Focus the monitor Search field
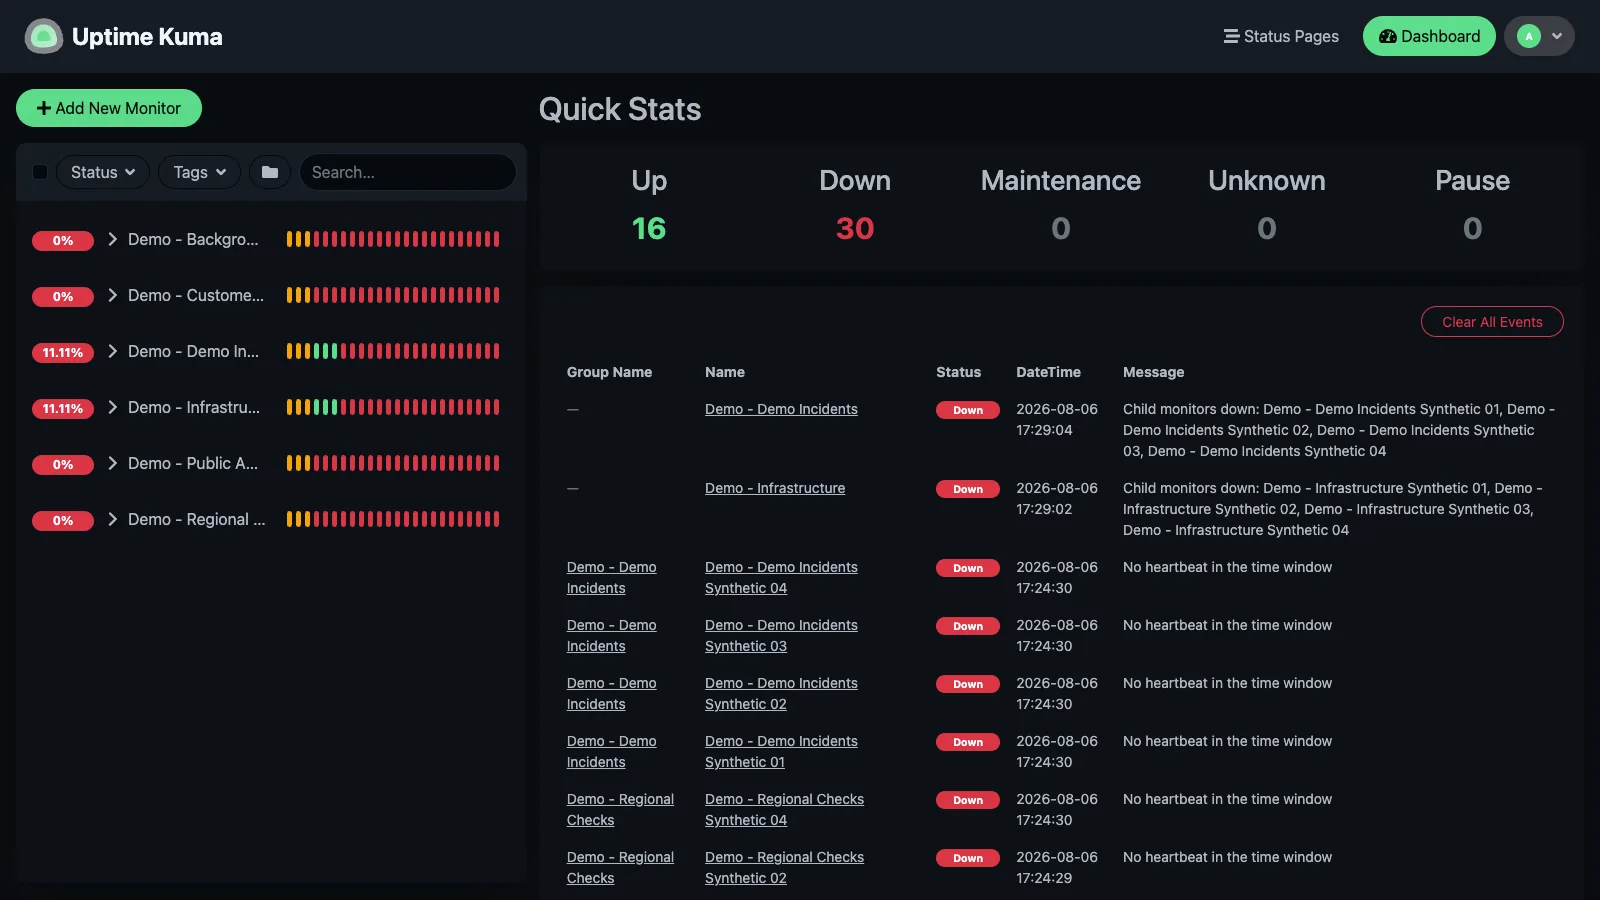Viewport: 1600px width, 900px height. [408, 172]
